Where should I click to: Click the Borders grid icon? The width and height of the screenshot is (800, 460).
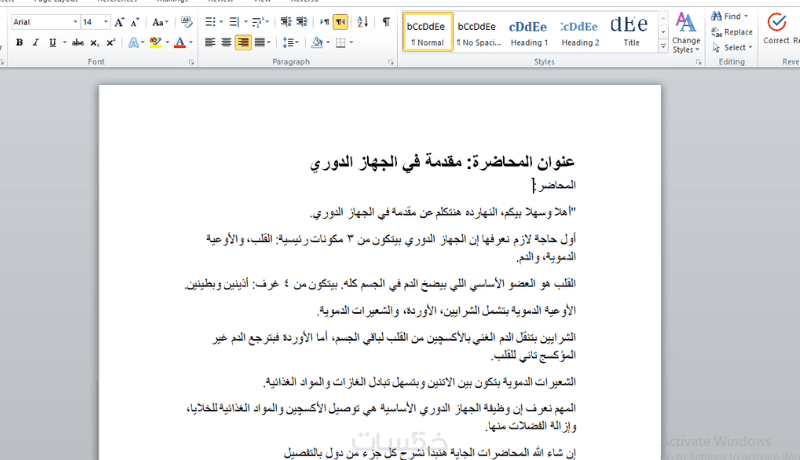coord(341,43)
